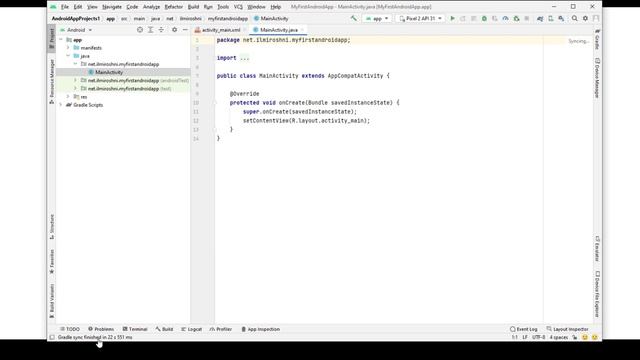Click the MainActivity breadcrumb in navigation bar

271,18
